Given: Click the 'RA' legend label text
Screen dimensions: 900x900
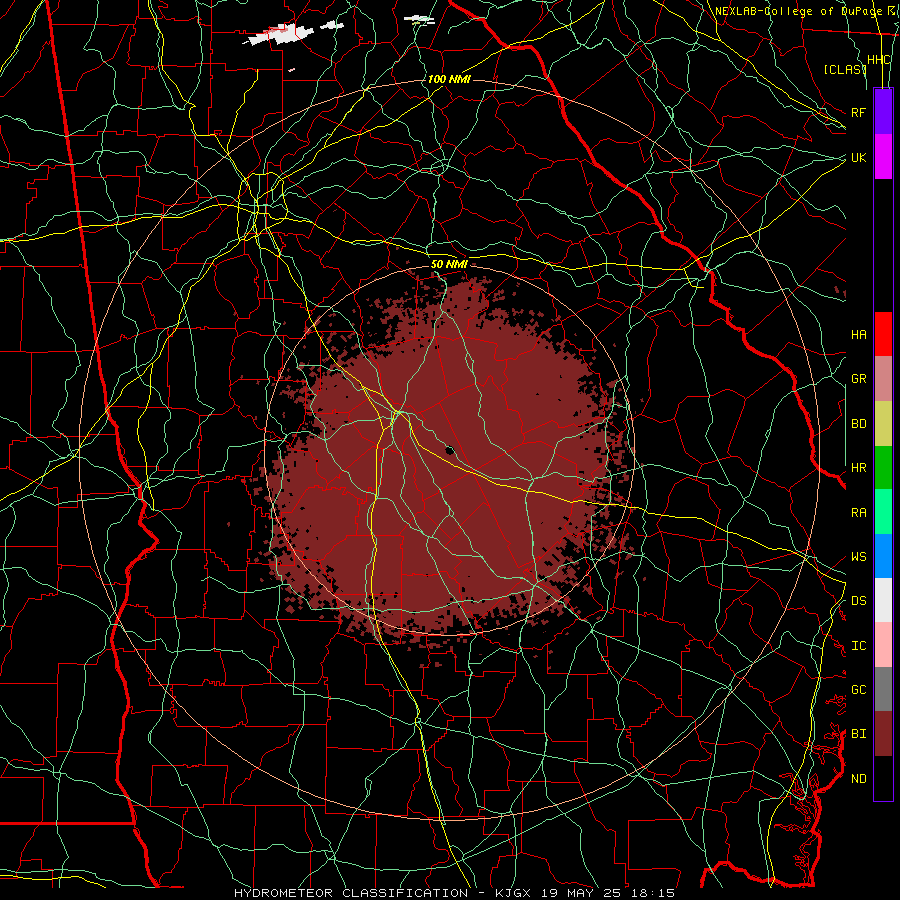Looking at the screenshot, I should click(859, 513).
